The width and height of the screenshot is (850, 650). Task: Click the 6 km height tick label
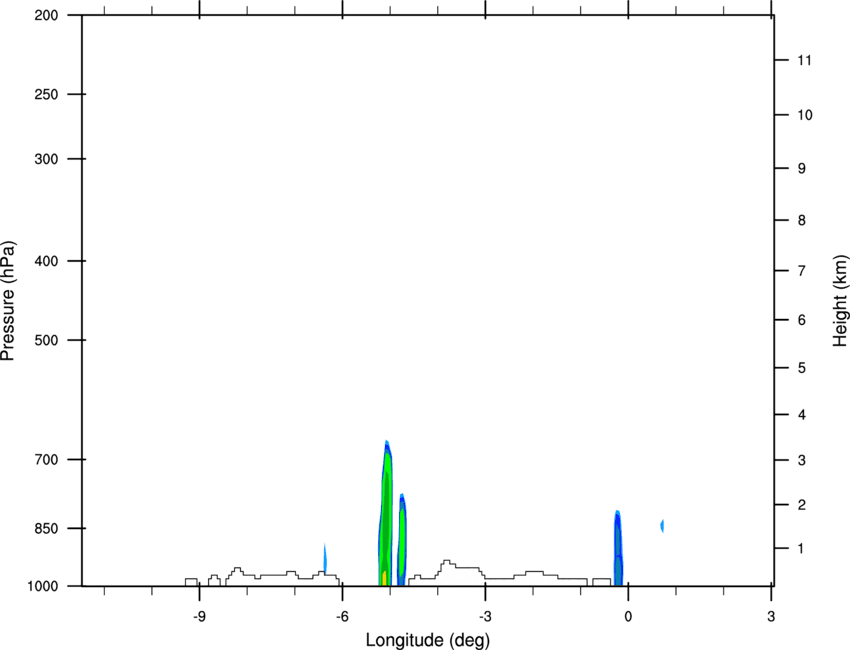point(802,320)
